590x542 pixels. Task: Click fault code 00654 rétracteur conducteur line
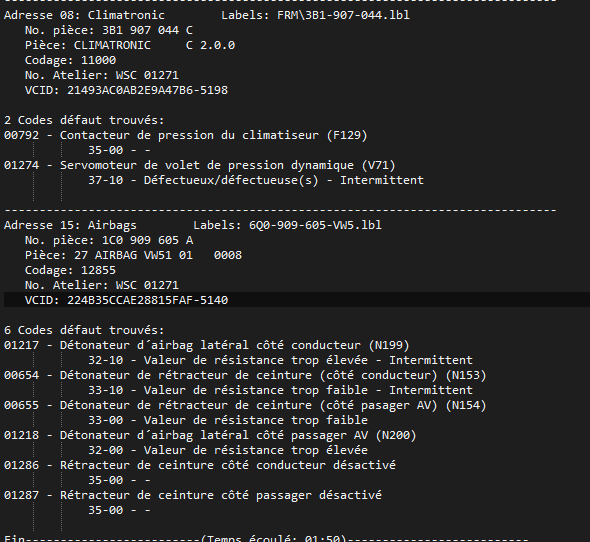click(245, 375)
